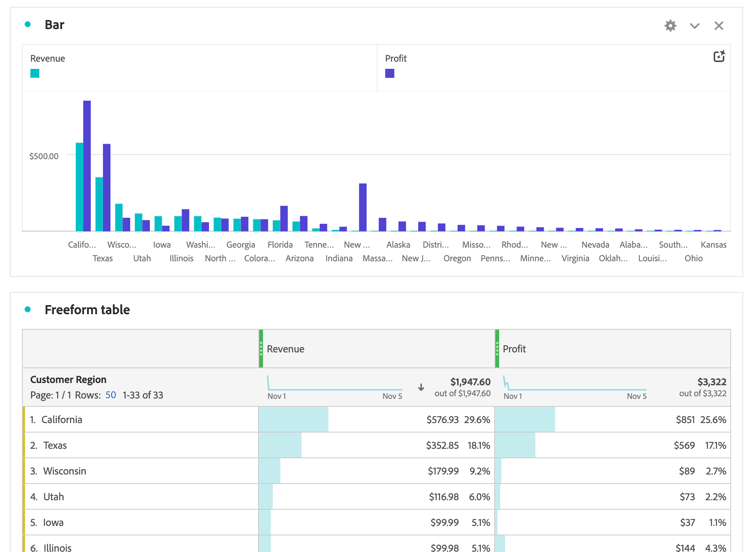
Task: Click the teal dot beside Bar title
Action: pos(28,24)
